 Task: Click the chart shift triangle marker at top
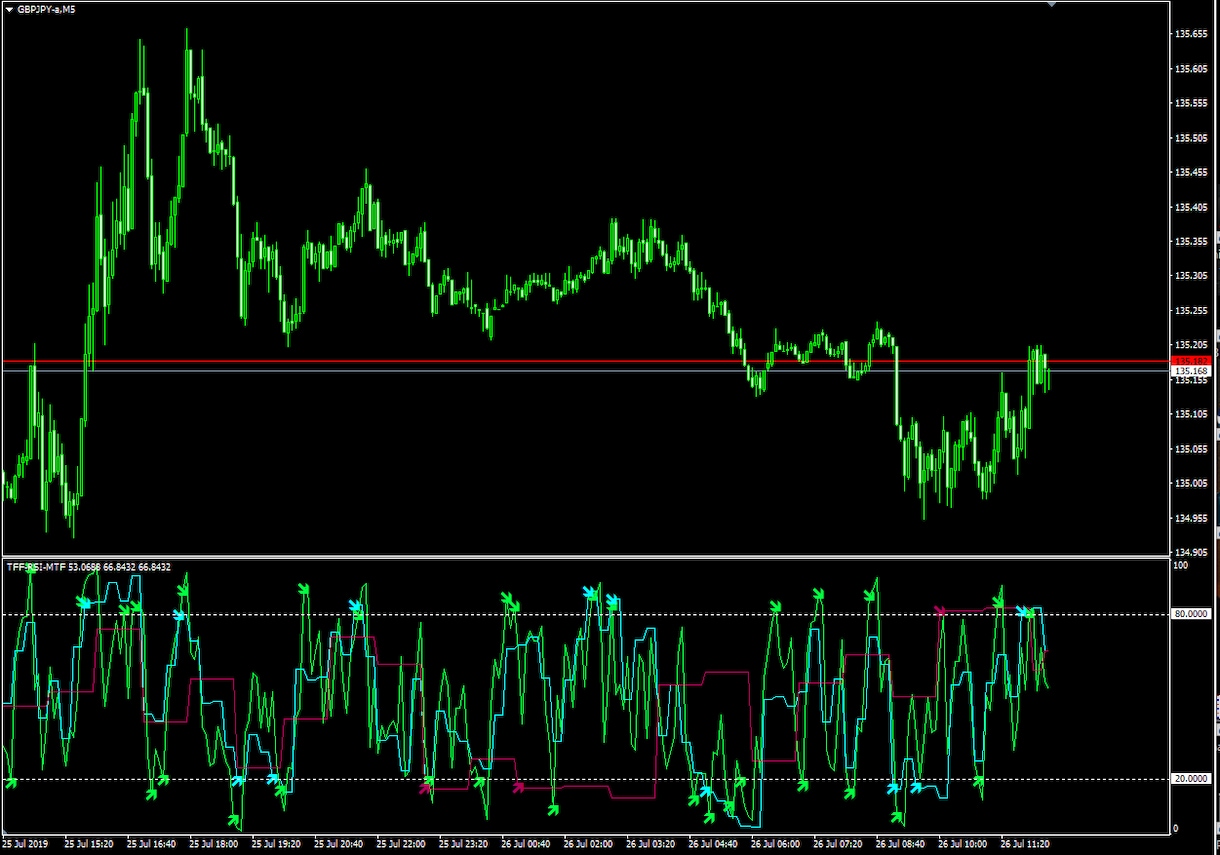point(1050,4)
